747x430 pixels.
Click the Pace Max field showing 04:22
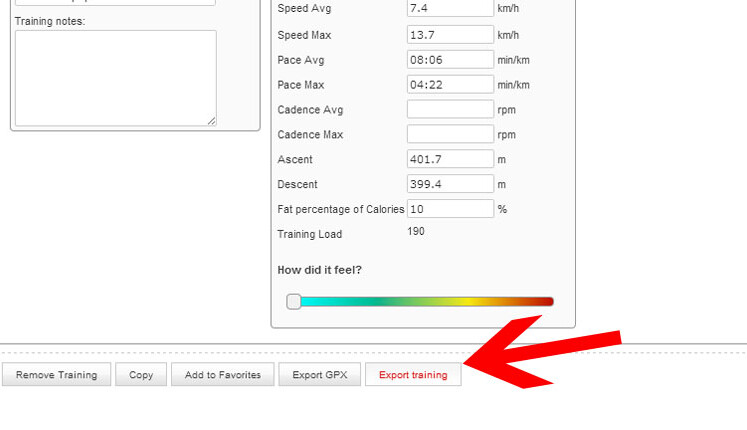point(450,85)
